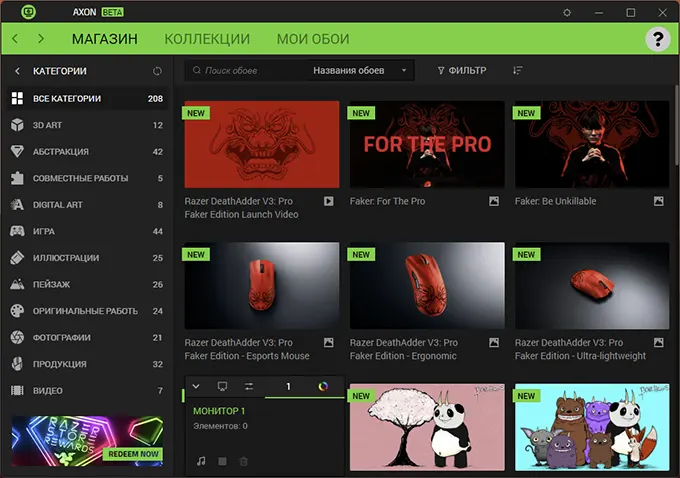
Task: Click the Пейзаж mountain icon
Action: (x=17, y=285)
